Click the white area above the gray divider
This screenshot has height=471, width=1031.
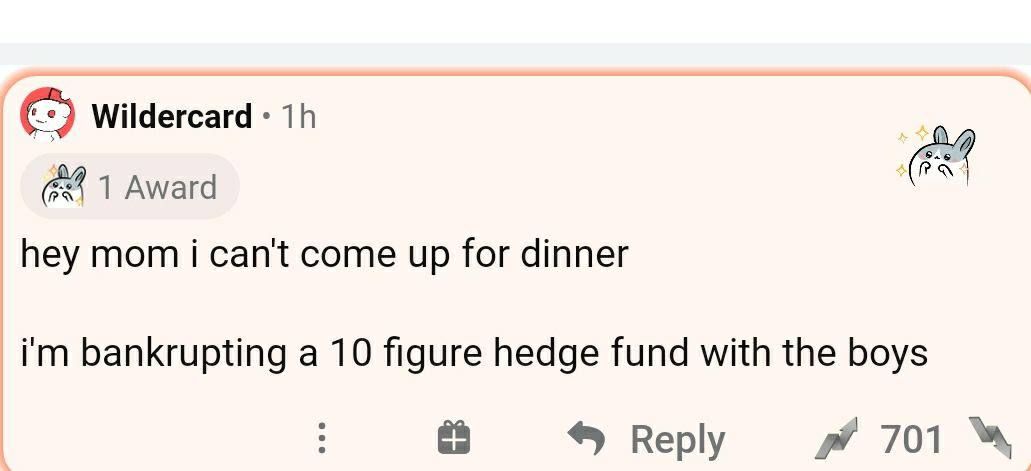[516, 21]
